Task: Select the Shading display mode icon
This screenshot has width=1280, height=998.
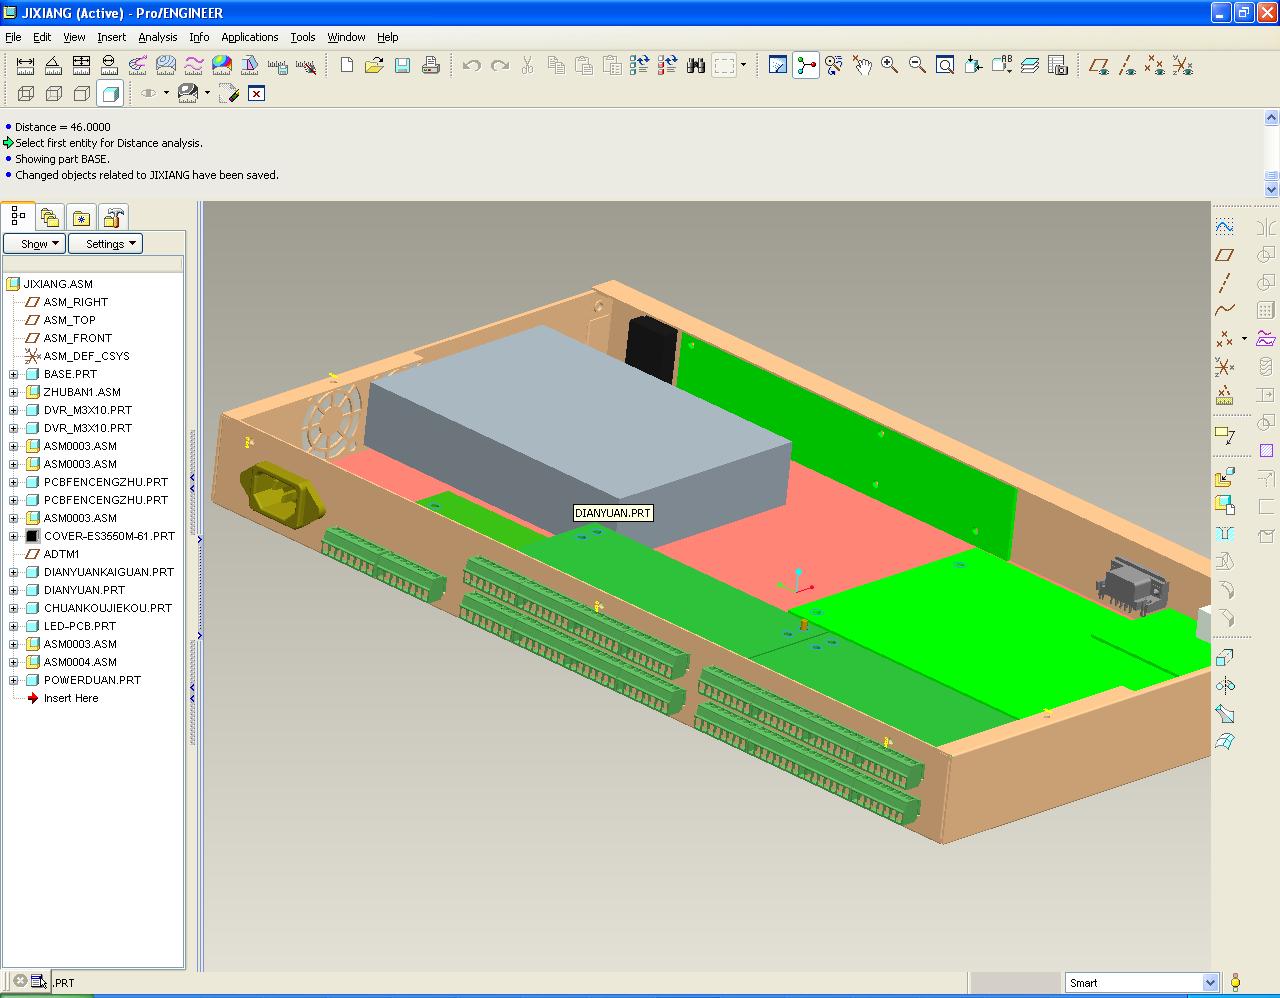Action: tap(111, 94)
